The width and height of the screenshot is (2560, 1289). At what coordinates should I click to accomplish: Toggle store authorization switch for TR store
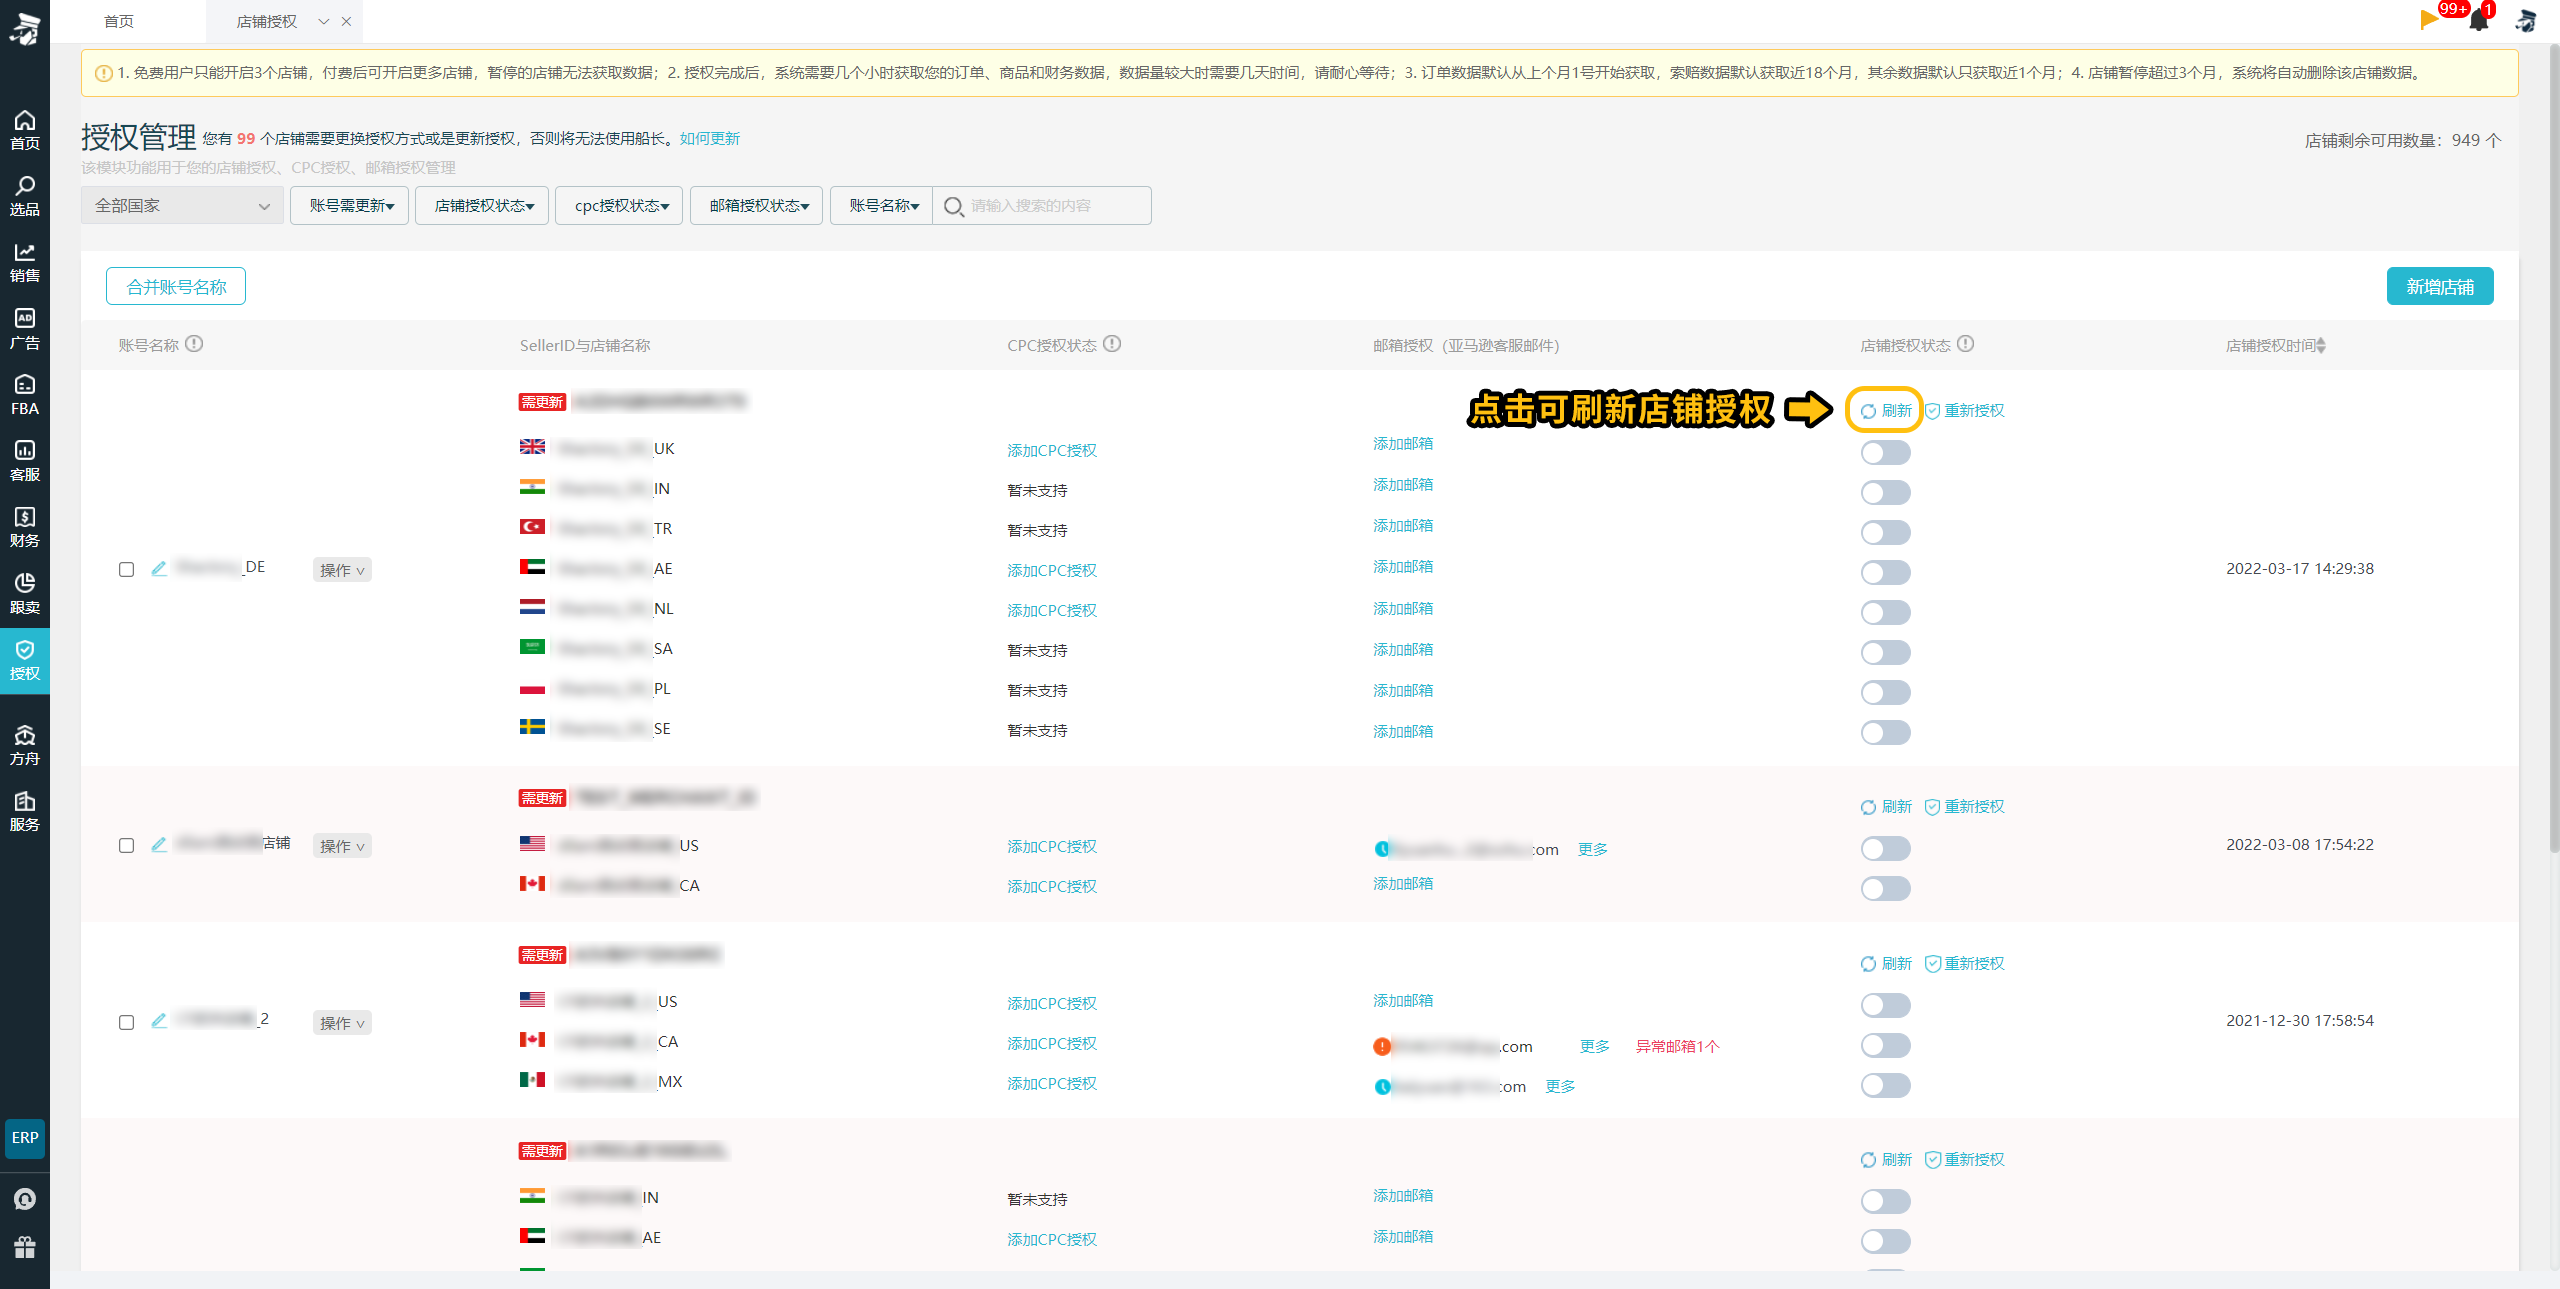tap(1885, 532)
